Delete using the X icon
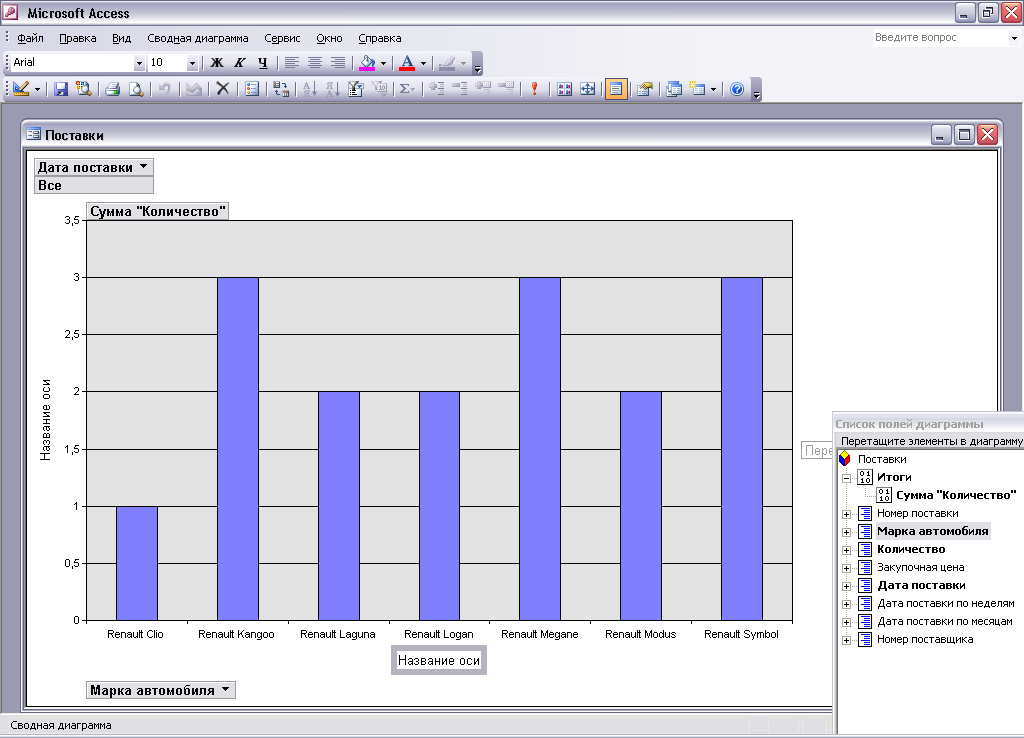Screen dimensions: 1024x738 pyautogui.click(x=223, y=89)
